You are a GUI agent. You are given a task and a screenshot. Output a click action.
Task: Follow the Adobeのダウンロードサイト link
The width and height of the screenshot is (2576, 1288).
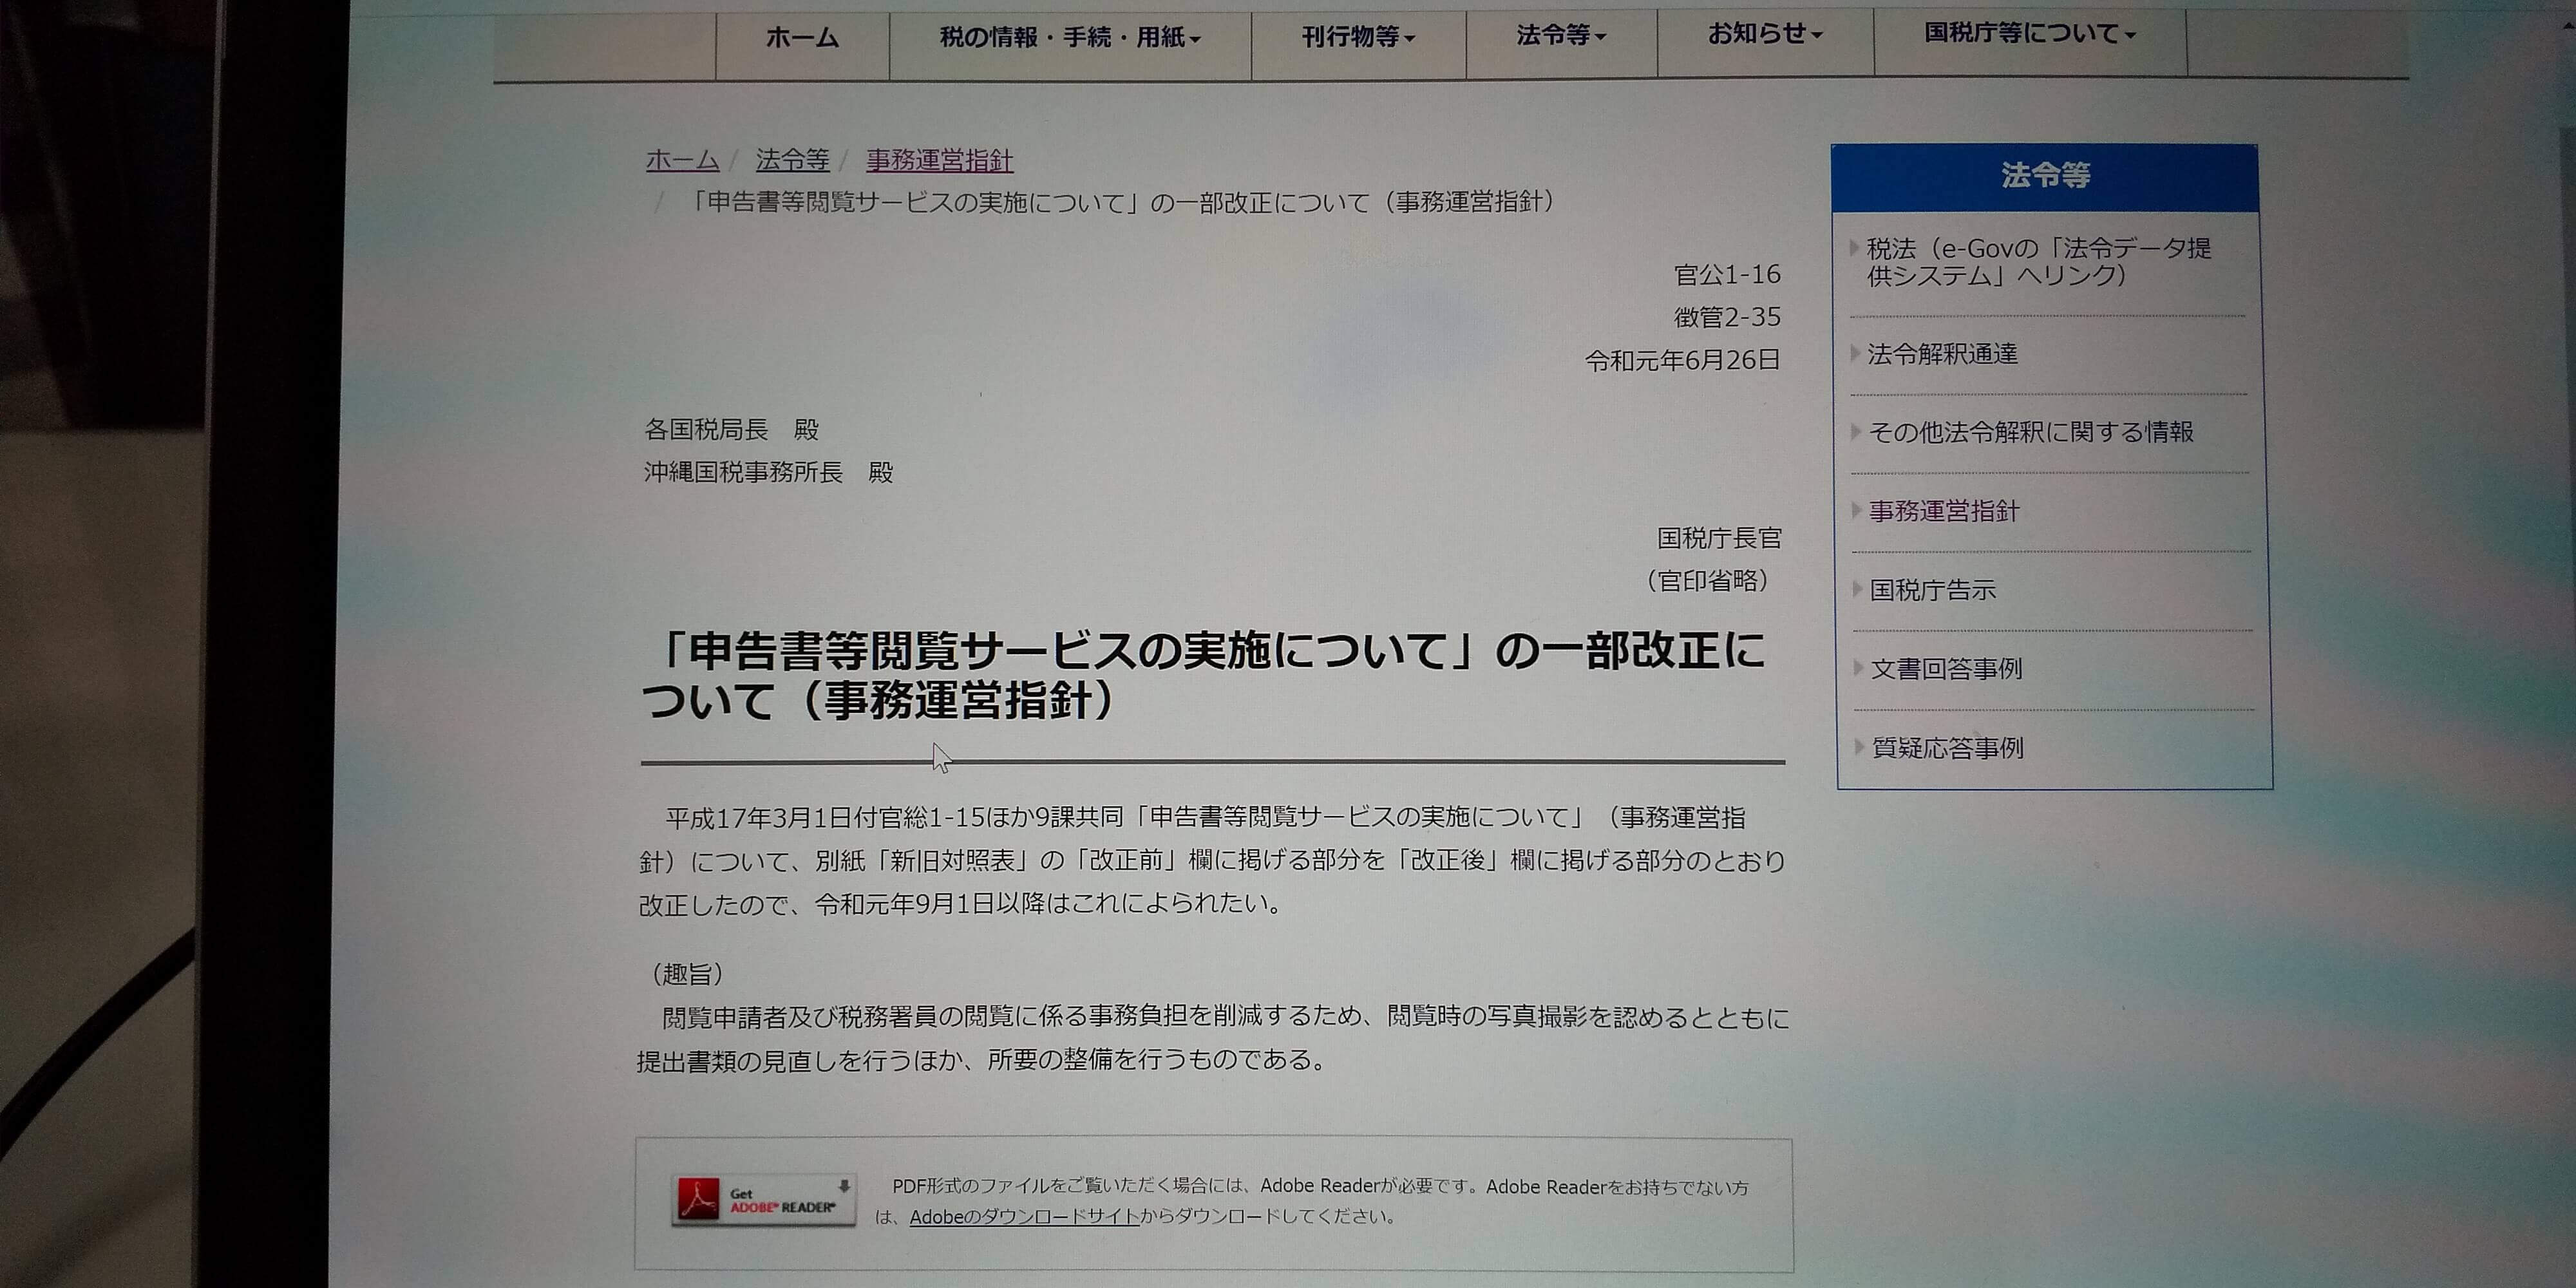pyautogui.click(x=1024, y=1217)
